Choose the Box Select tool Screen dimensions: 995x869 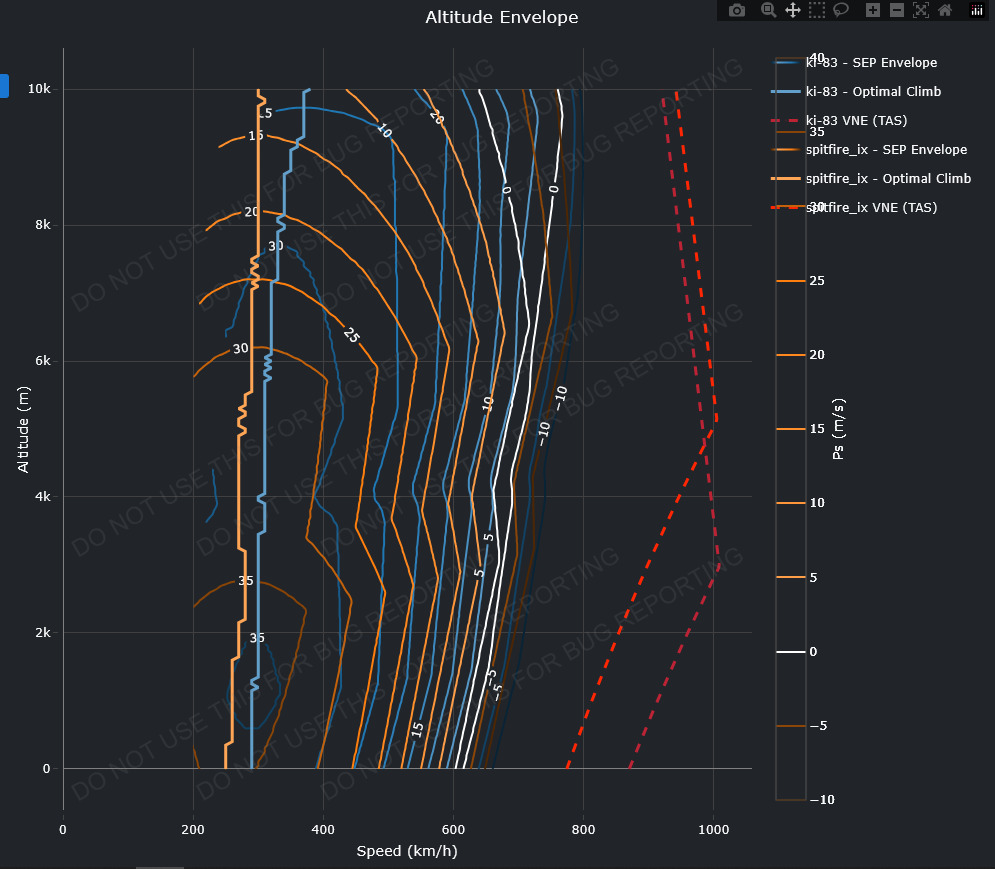(817, 10)
